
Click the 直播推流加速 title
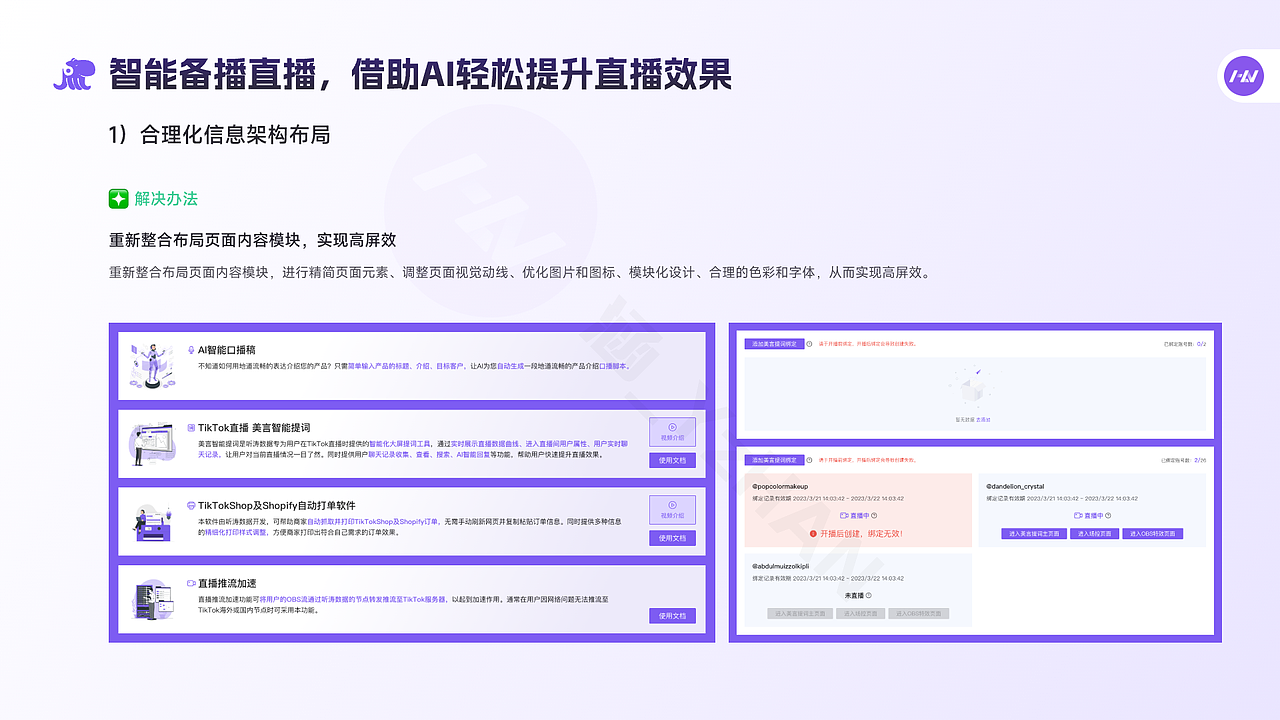pos(227,583)
